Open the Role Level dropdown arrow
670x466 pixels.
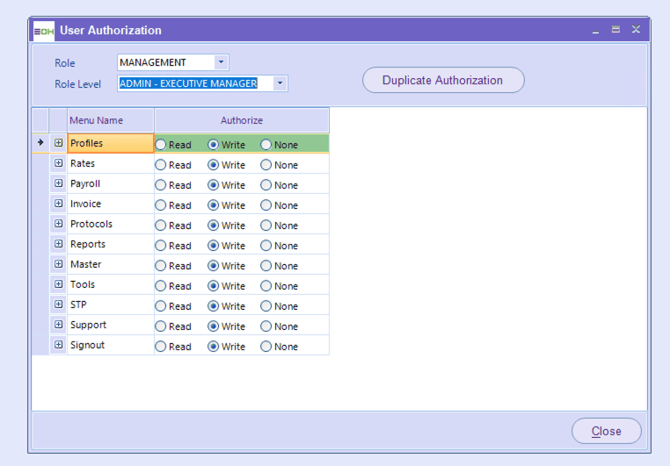click(x=280, y=83)
